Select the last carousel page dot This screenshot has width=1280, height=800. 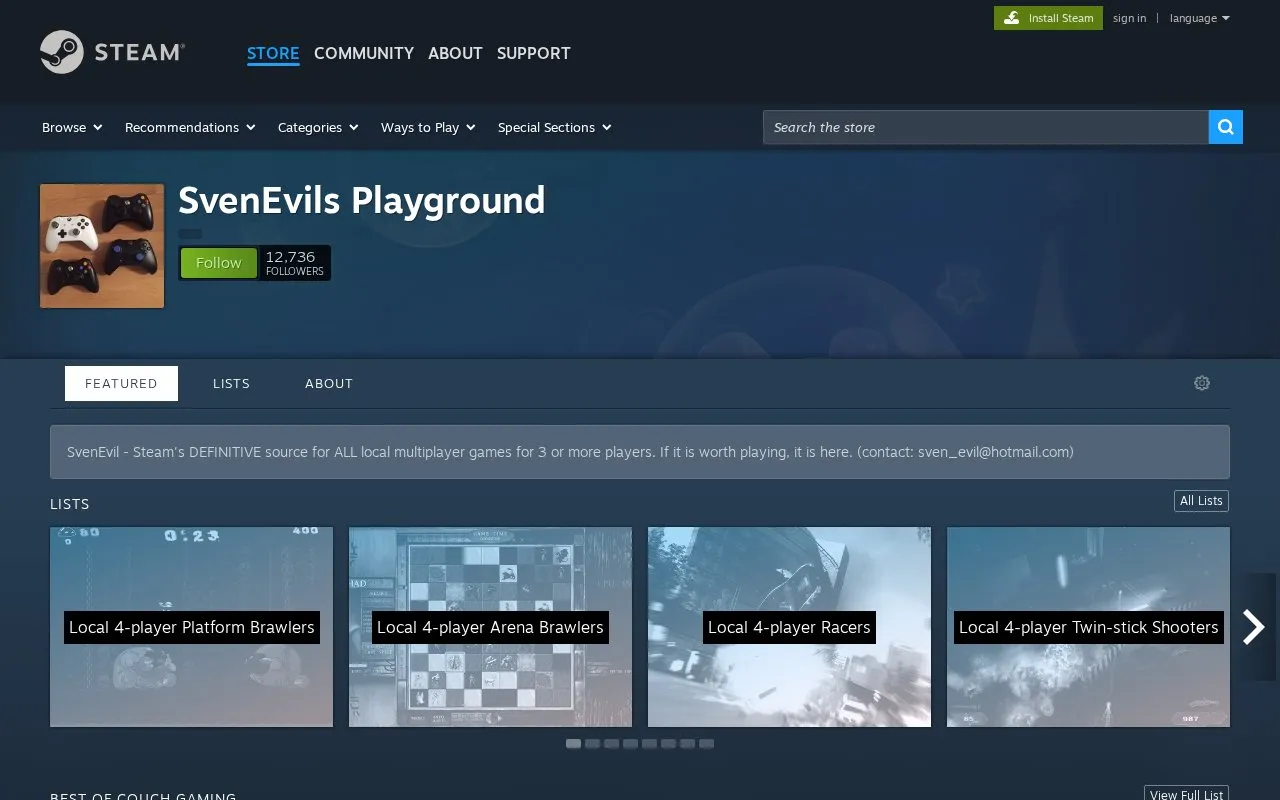[x=707, y=744]
